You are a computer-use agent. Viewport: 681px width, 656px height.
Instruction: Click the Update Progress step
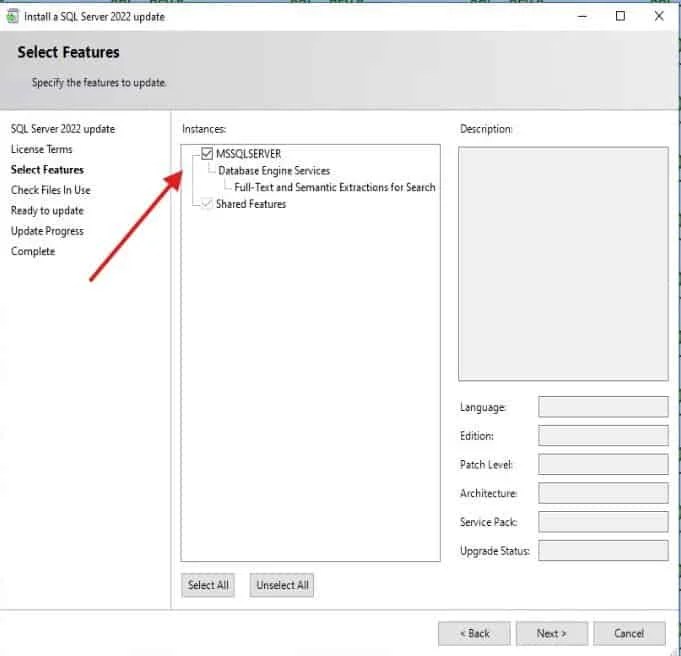[x=47, y=231]
